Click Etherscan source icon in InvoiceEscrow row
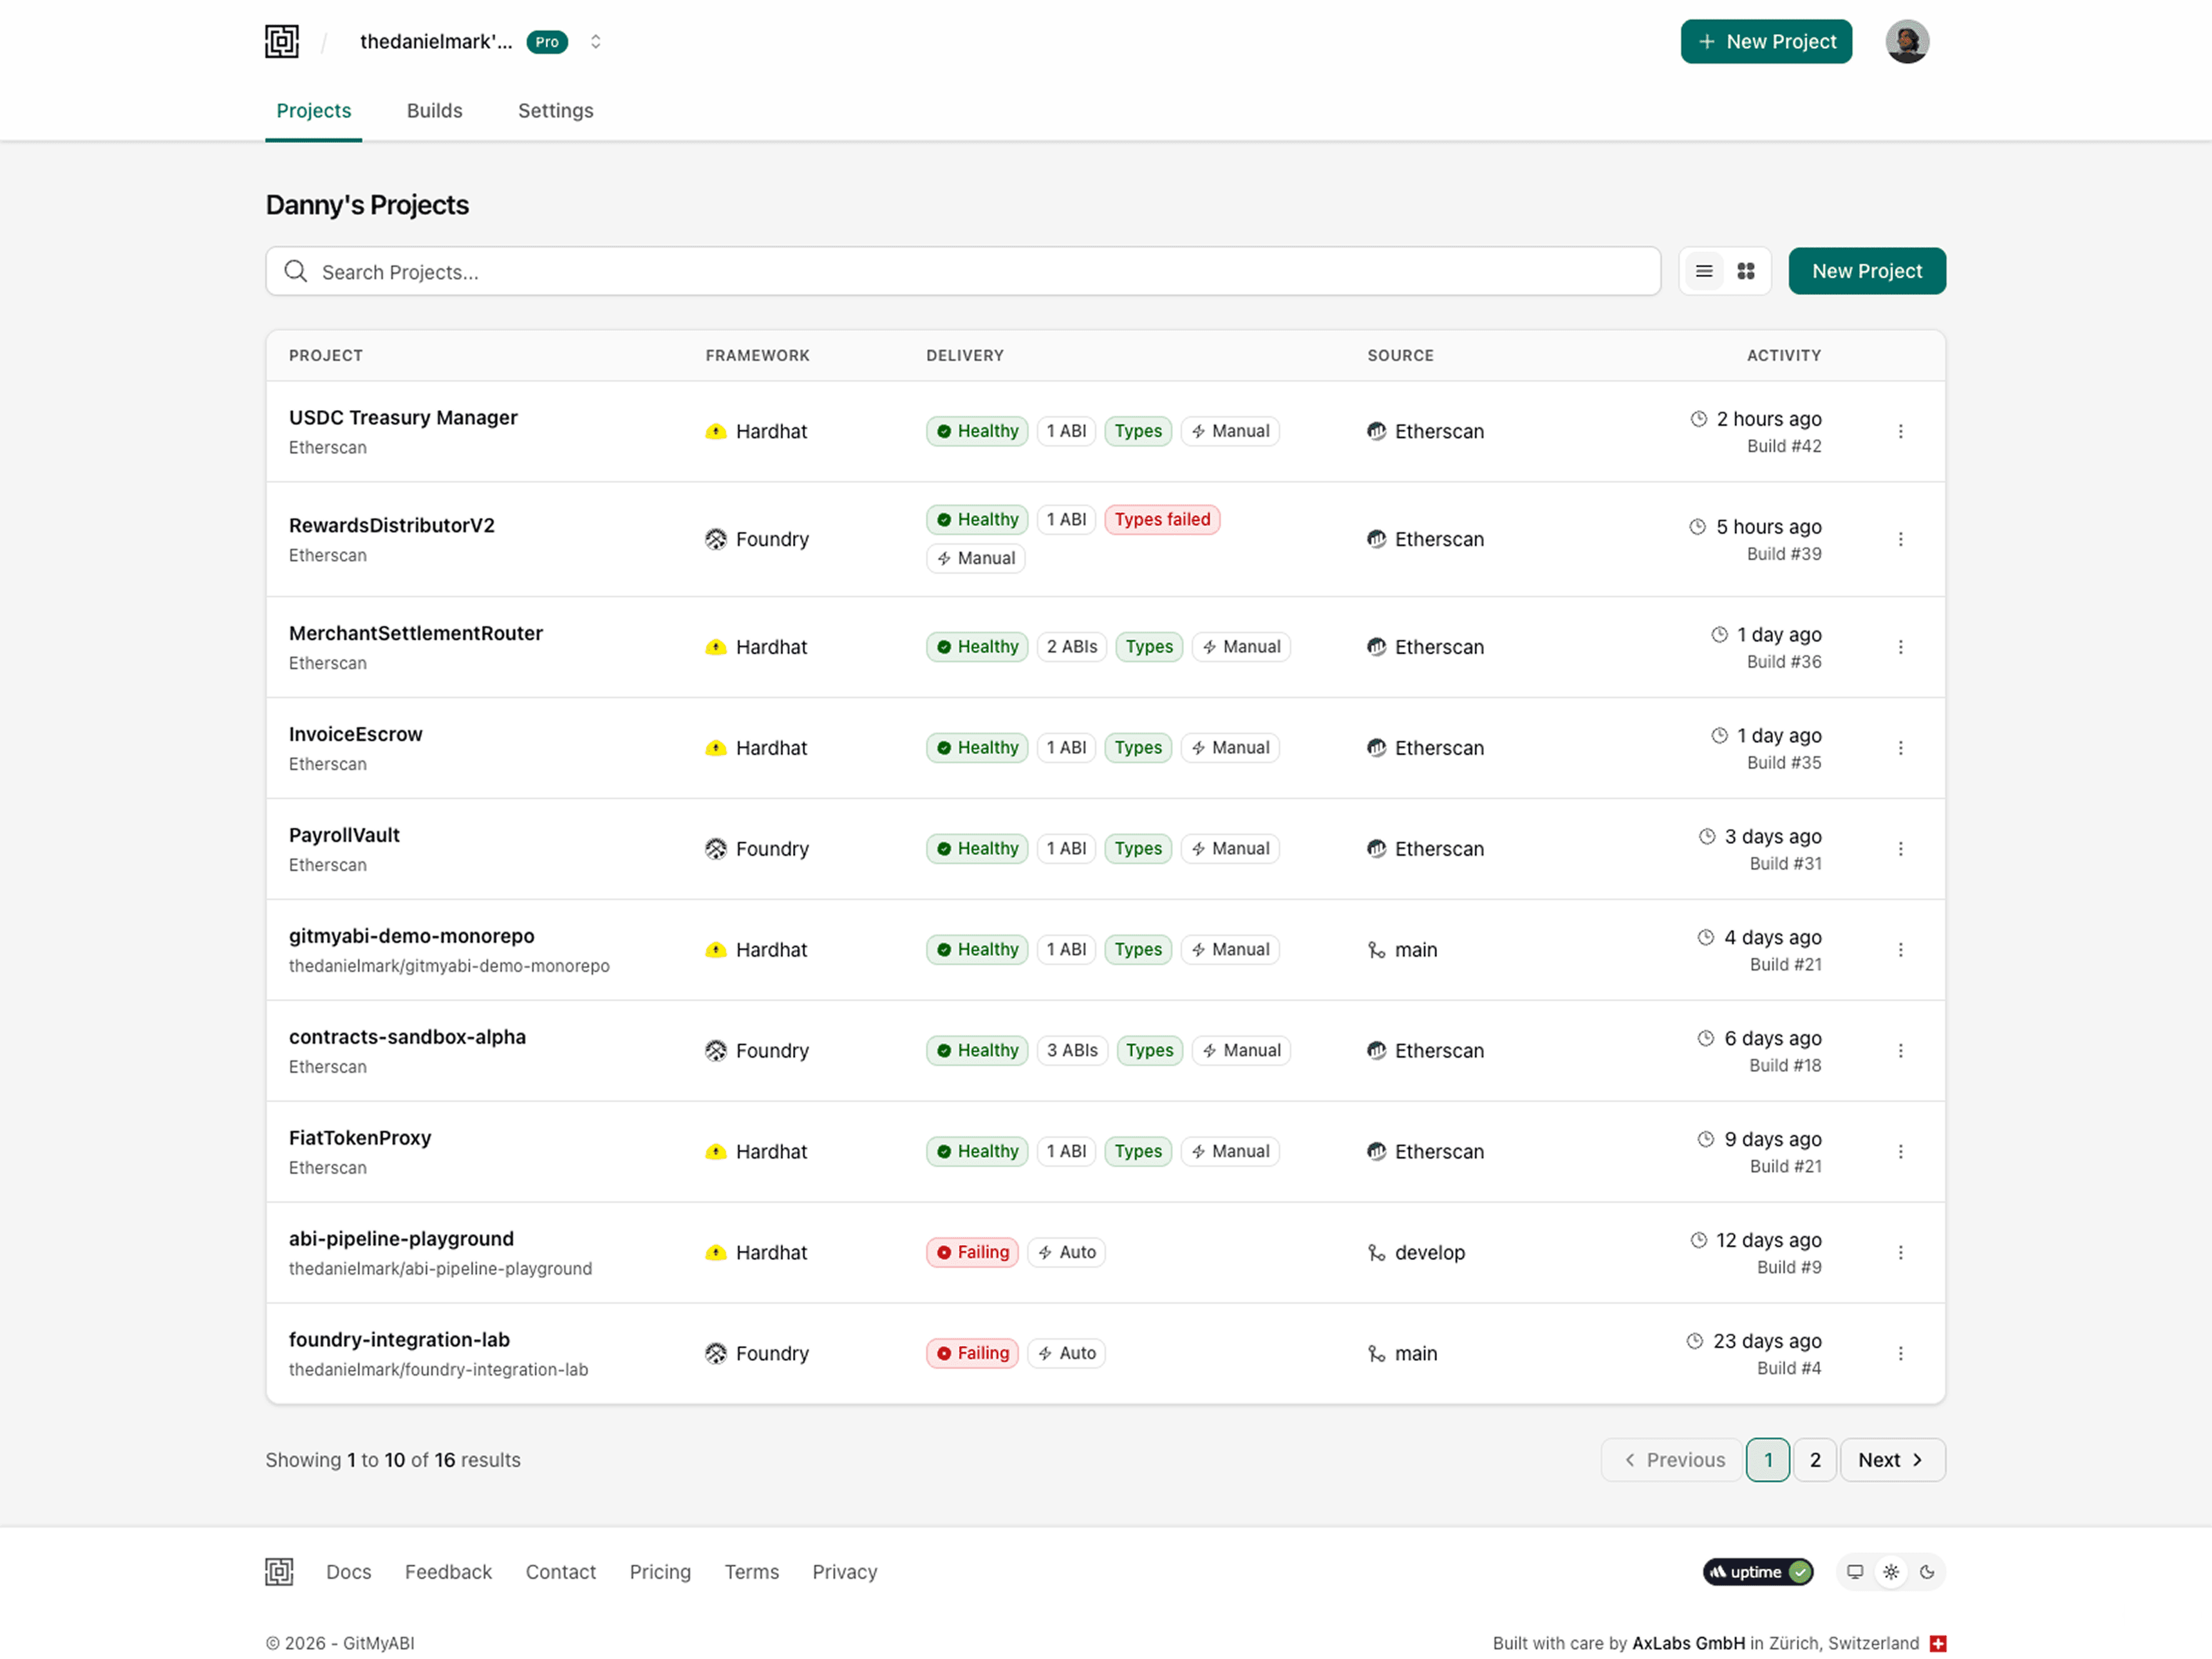 (x=1377, y=748)
